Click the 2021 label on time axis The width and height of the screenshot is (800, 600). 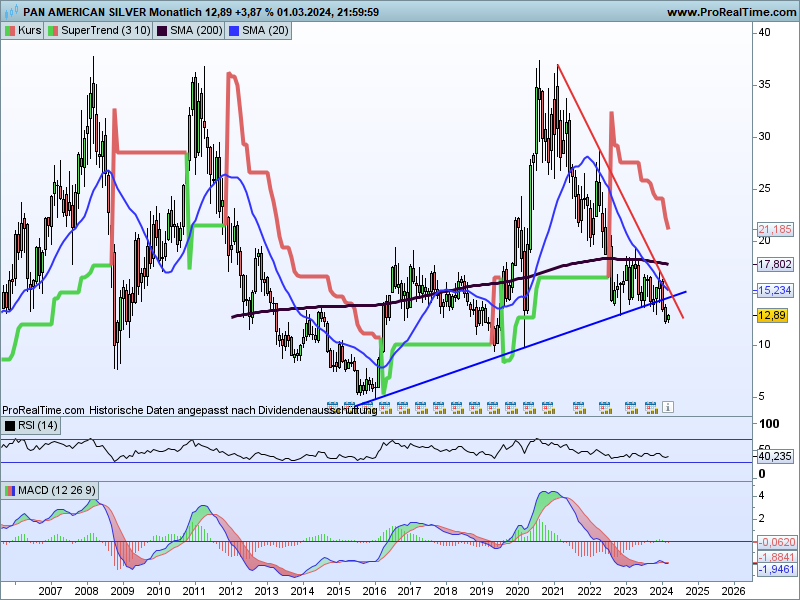point(553,591)
